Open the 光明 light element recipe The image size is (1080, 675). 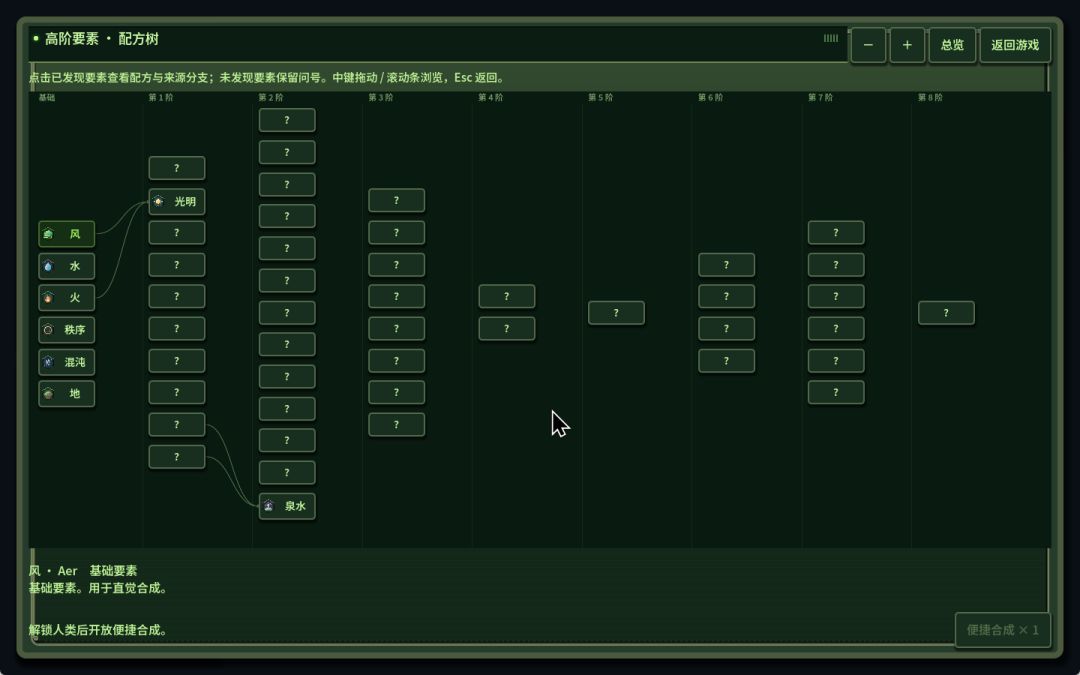click(177, 202)
